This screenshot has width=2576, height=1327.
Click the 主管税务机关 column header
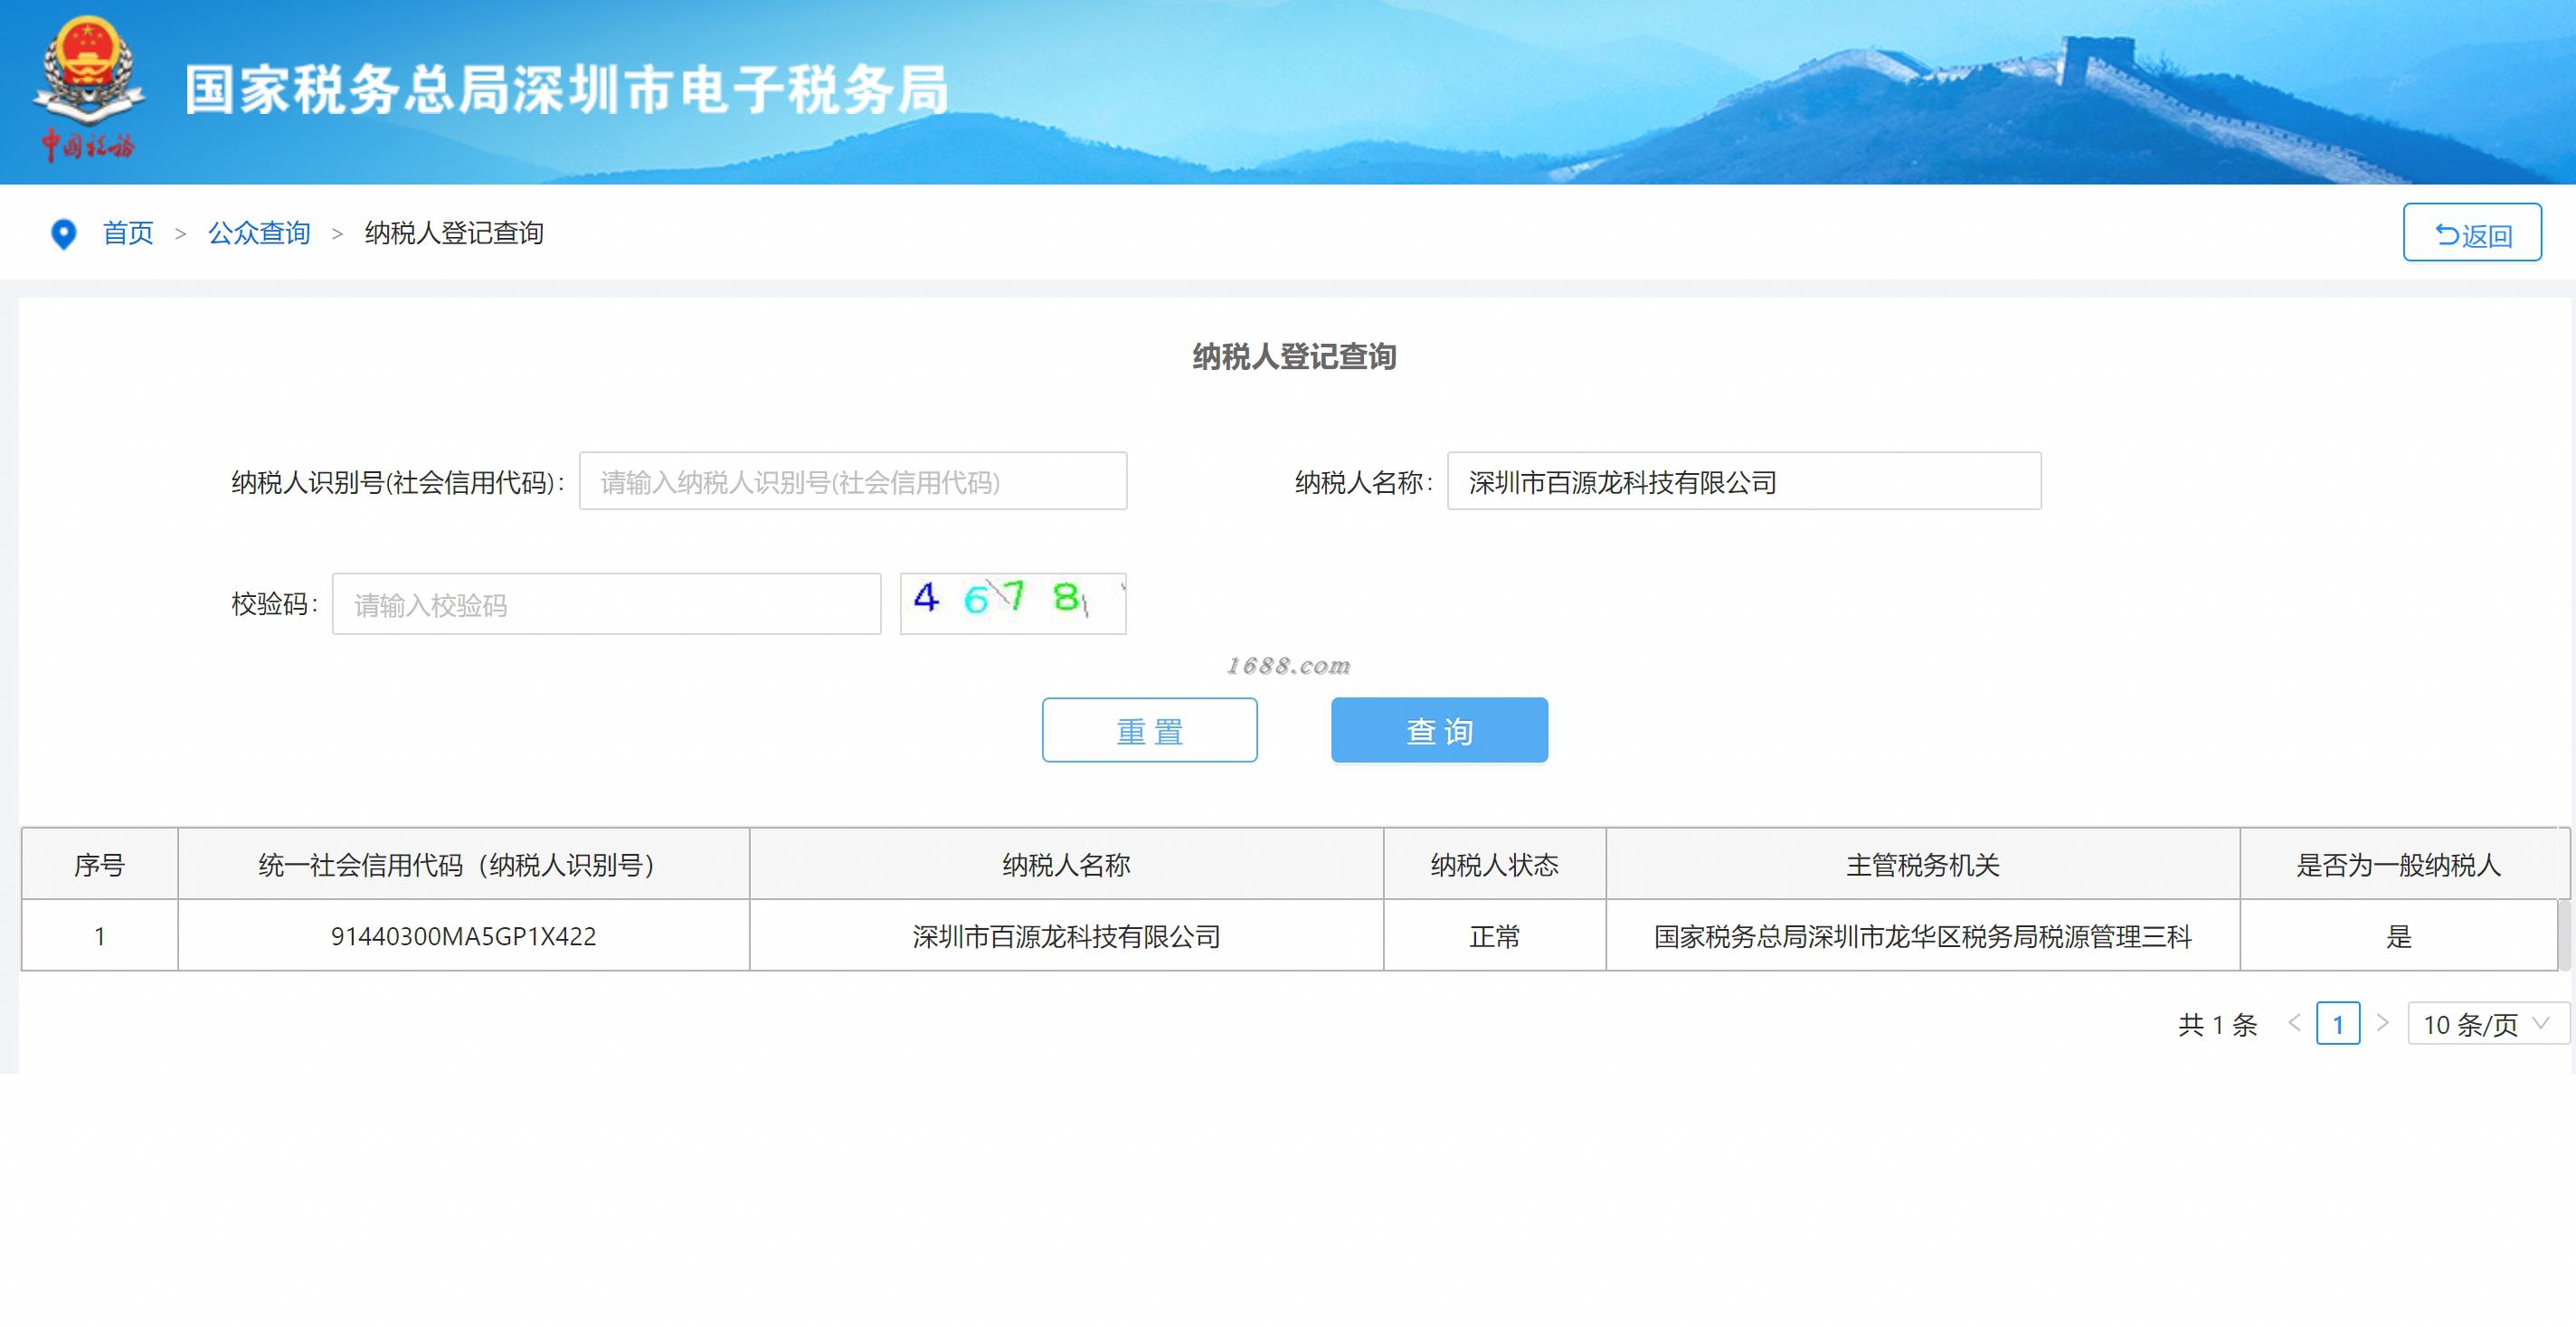coord(1922,865)
